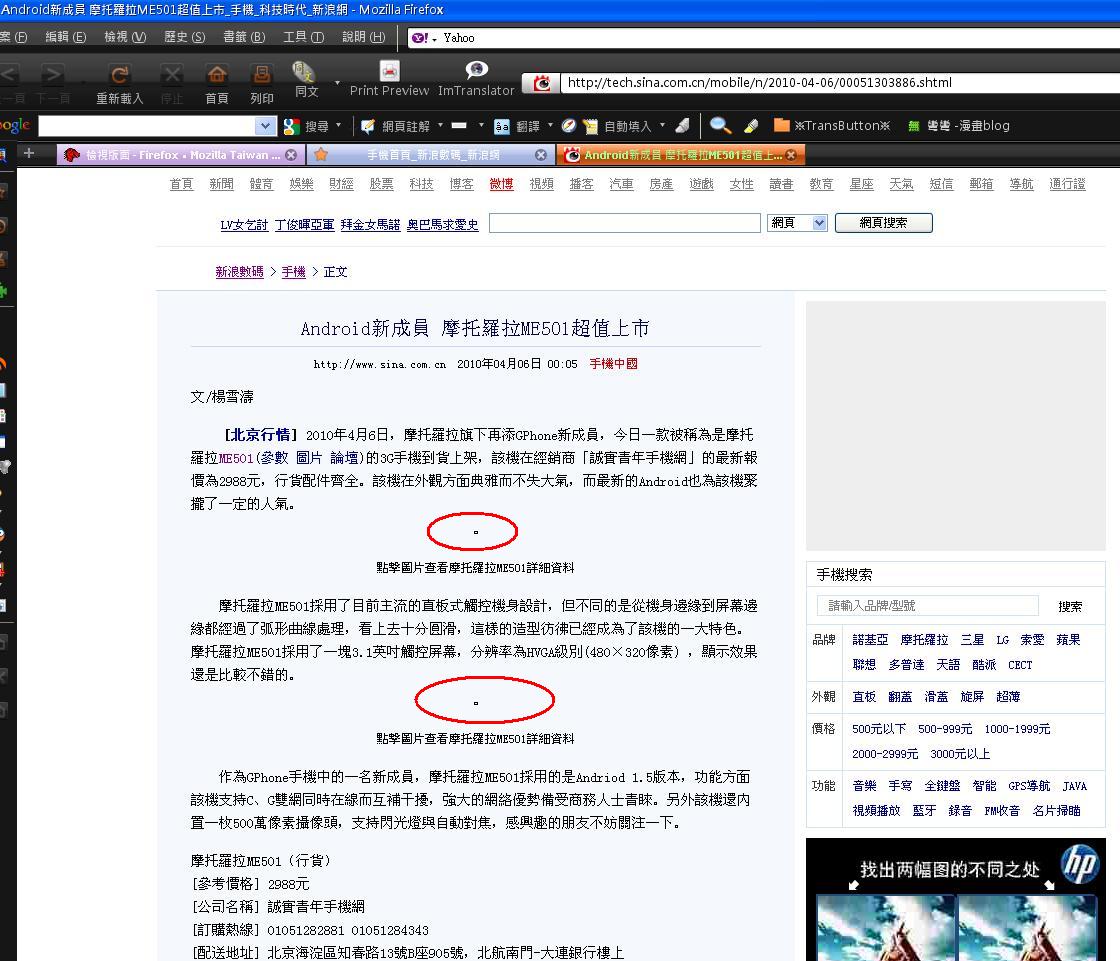Open the 手機中國 source link
Screen dimensions: 1120x961
(x=612, y=364)
